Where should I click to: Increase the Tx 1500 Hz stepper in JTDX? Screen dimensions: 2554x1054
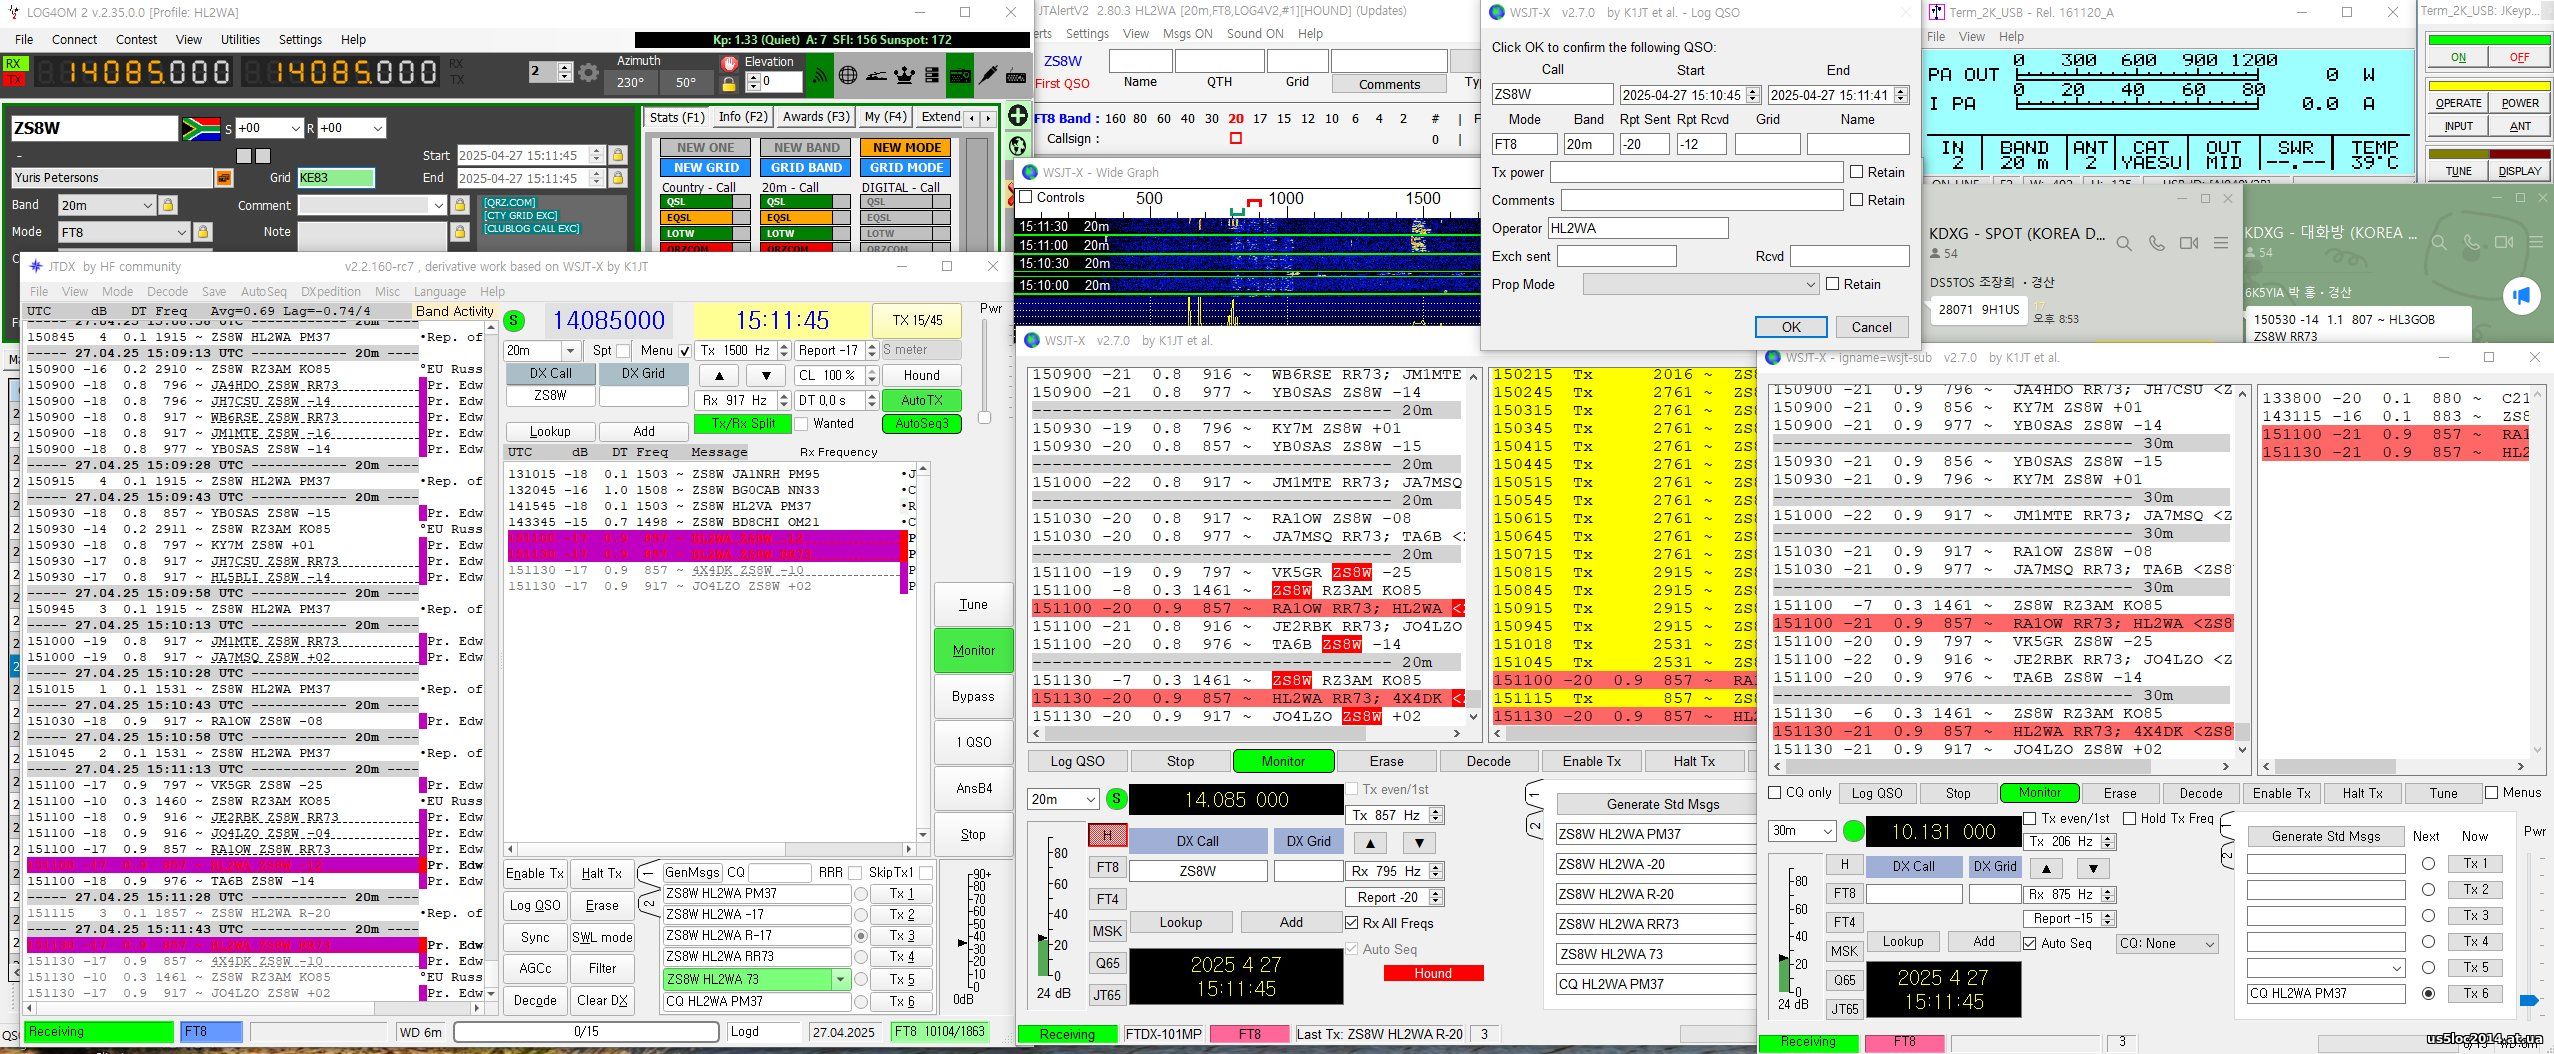[x=784, y=346]
